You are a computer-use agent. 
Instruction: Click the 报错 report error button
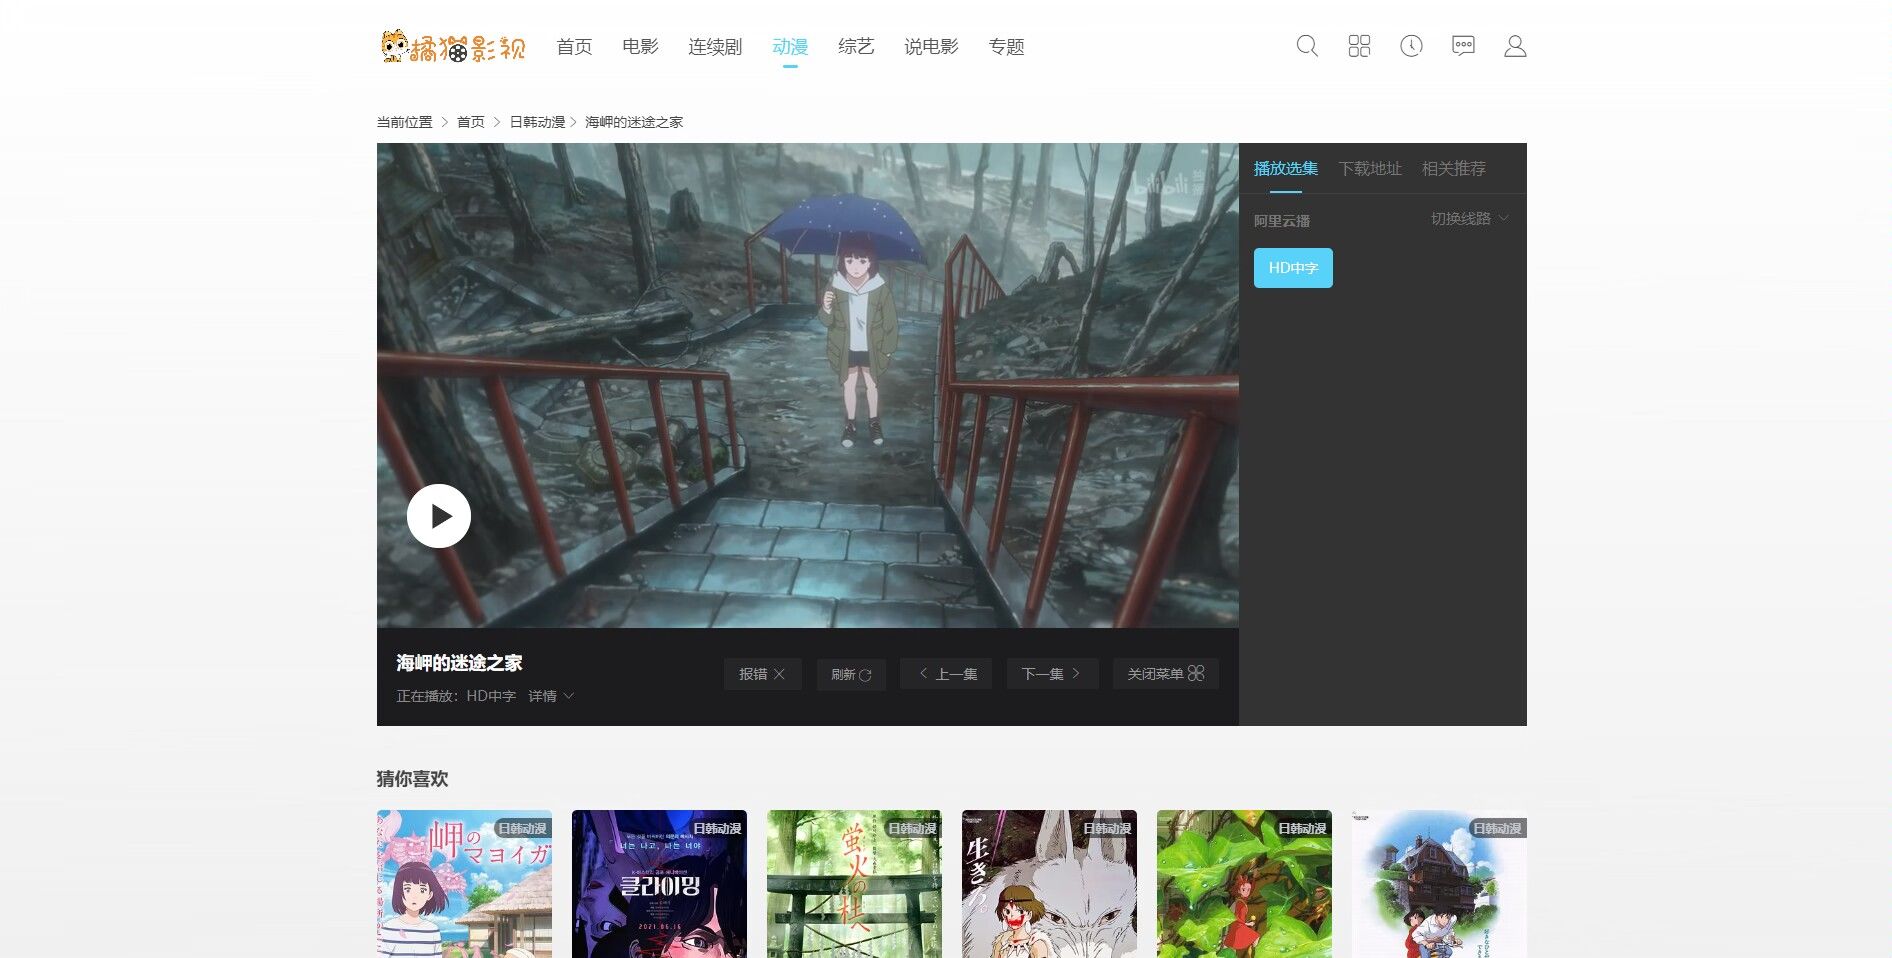pos(762,674)
